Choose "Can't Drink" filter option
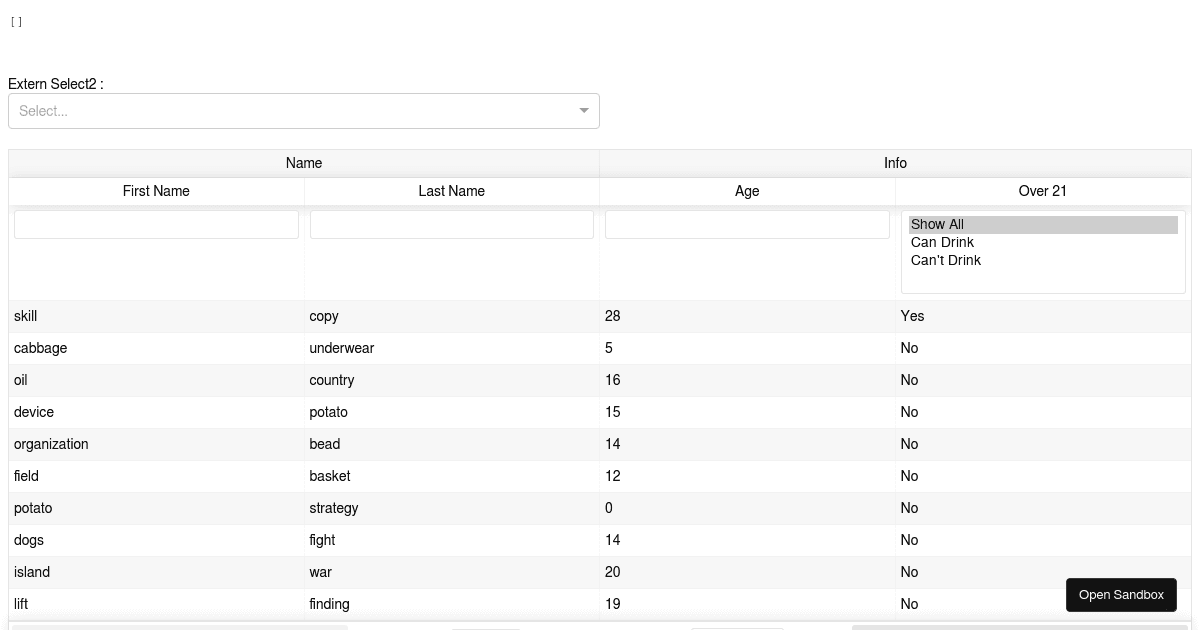 point(945,260)
